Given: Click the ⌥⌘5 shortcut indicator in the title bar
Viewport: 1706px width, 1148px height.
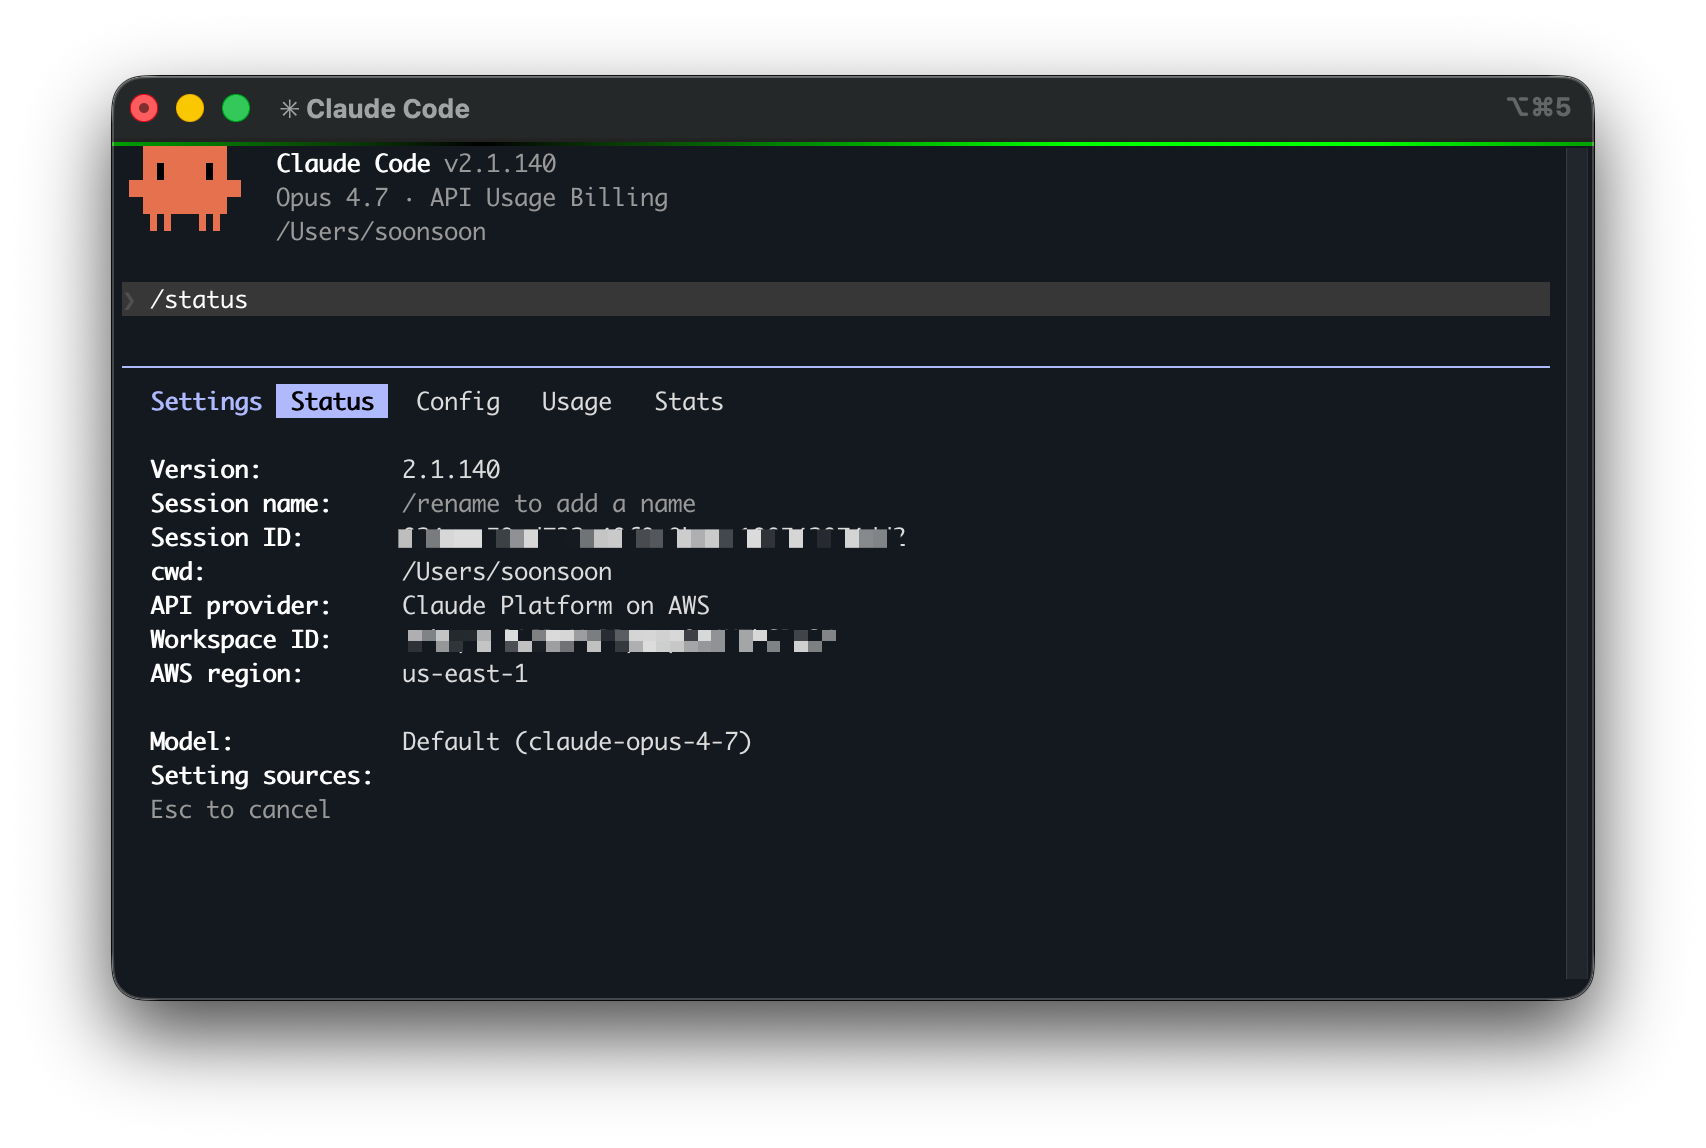Looking at the screenshot, I should pos(1538,107).
